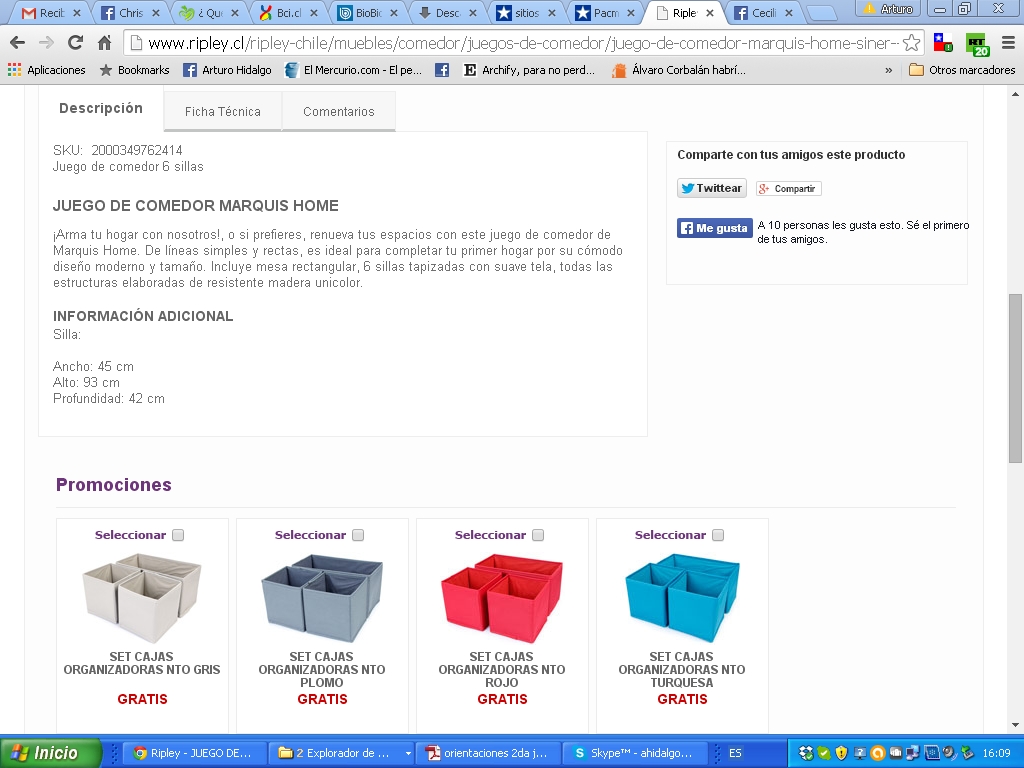Navigate back with the back arrow

click(x=18, y=43)
